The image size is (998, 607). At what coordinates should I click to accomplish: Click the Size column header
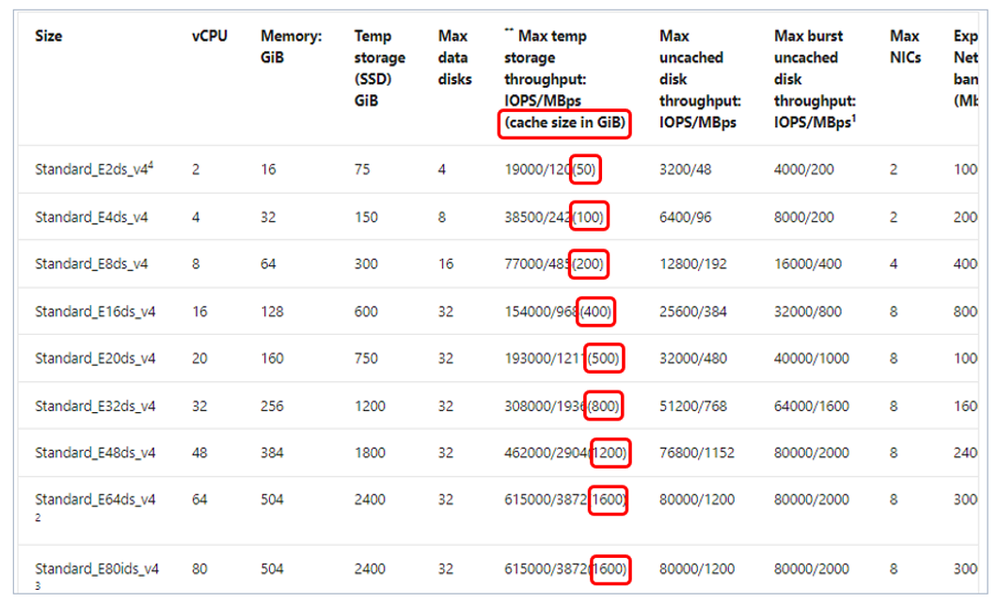[48, 36]
